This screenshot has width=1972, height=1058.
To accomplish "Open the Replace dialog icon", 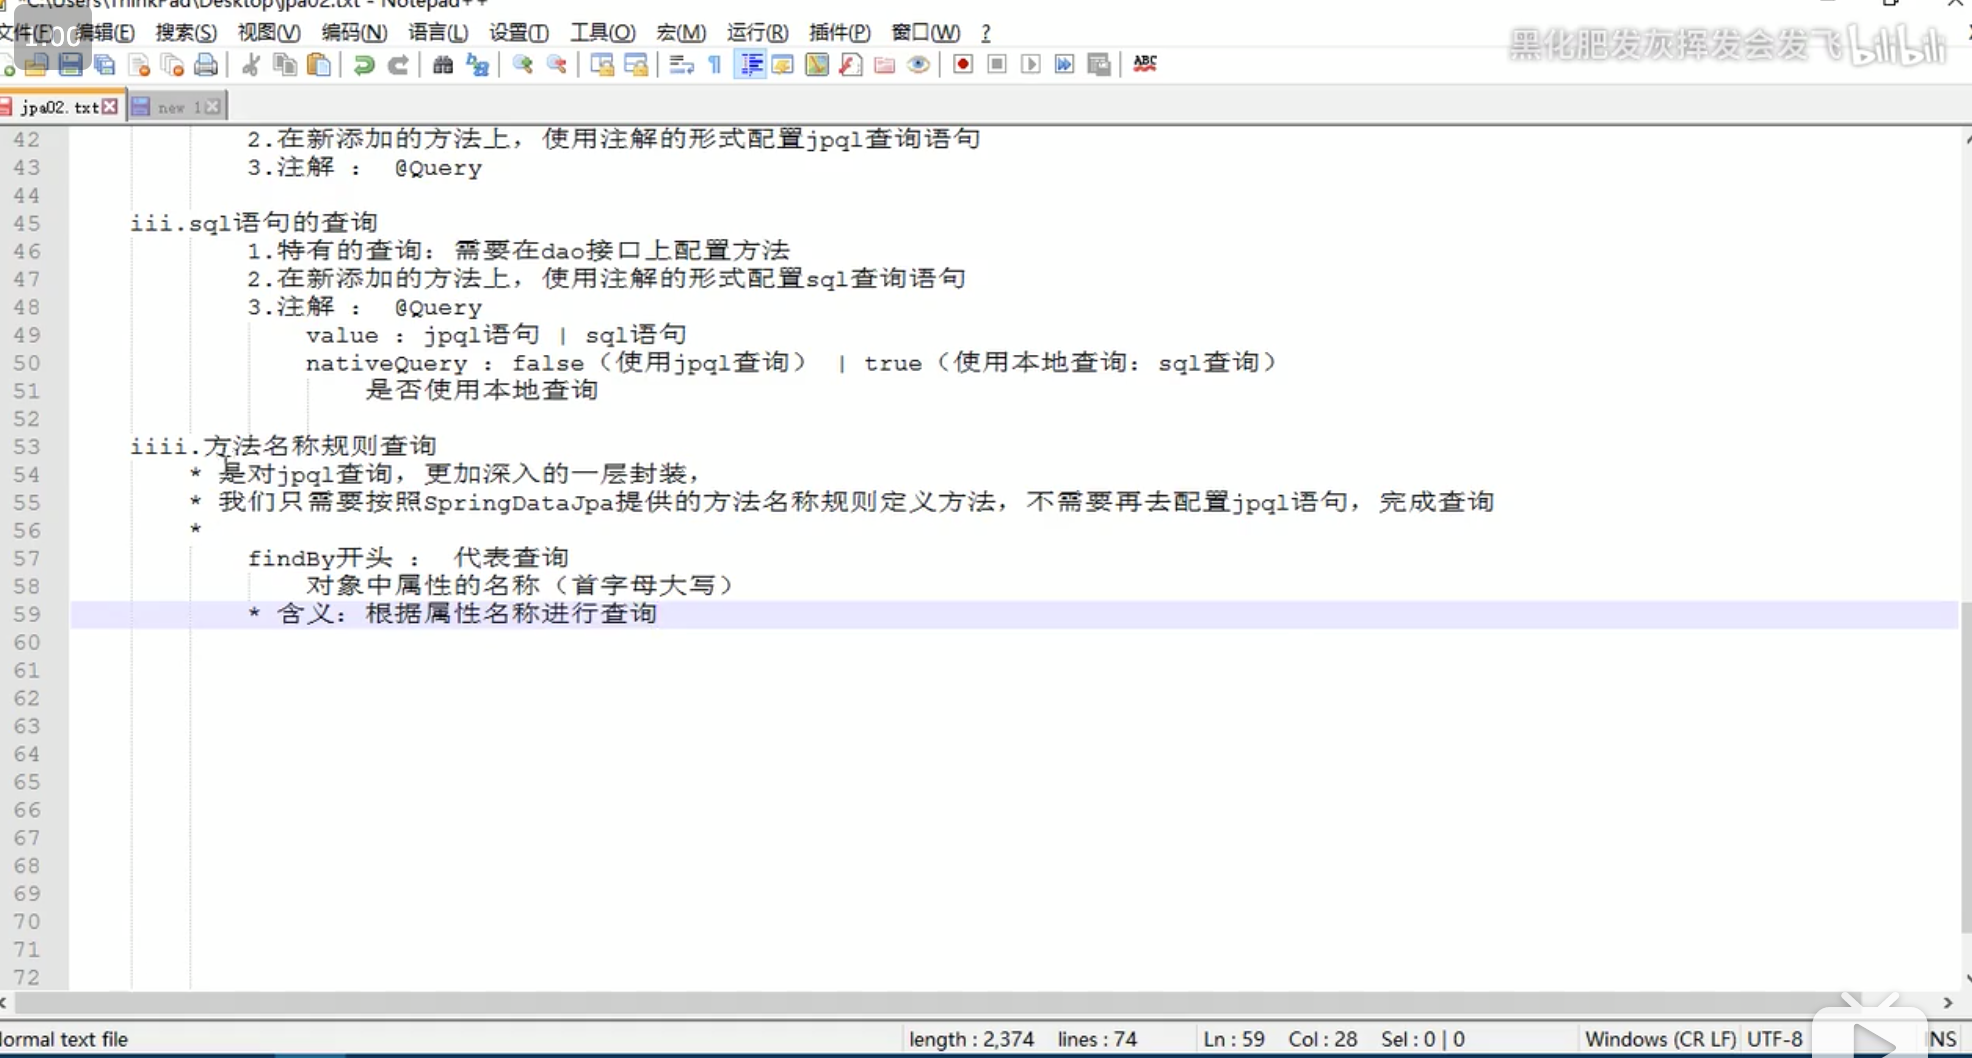I will 478,65.
